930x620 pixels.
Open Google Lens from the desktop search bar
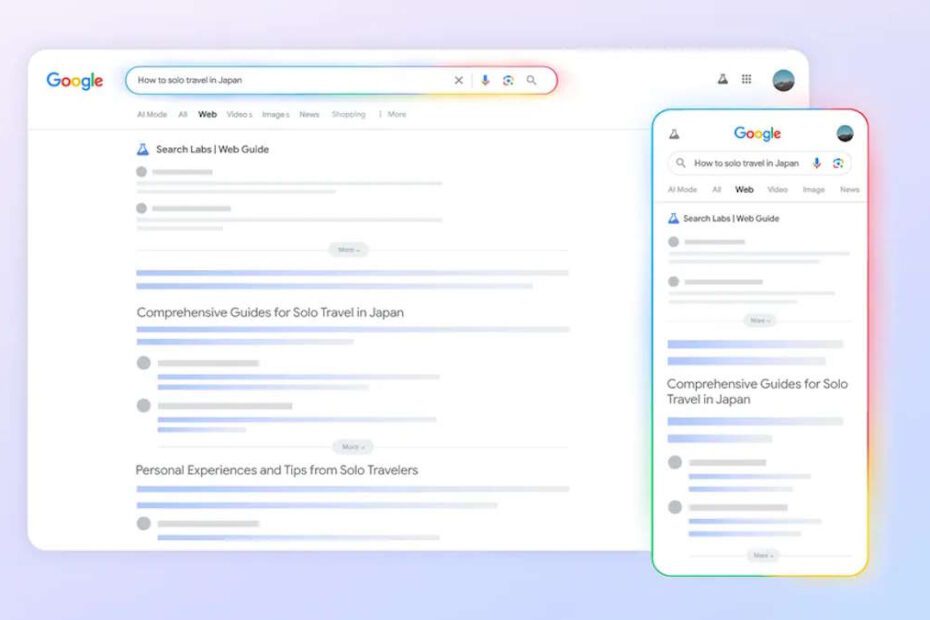tap(508, 80)
